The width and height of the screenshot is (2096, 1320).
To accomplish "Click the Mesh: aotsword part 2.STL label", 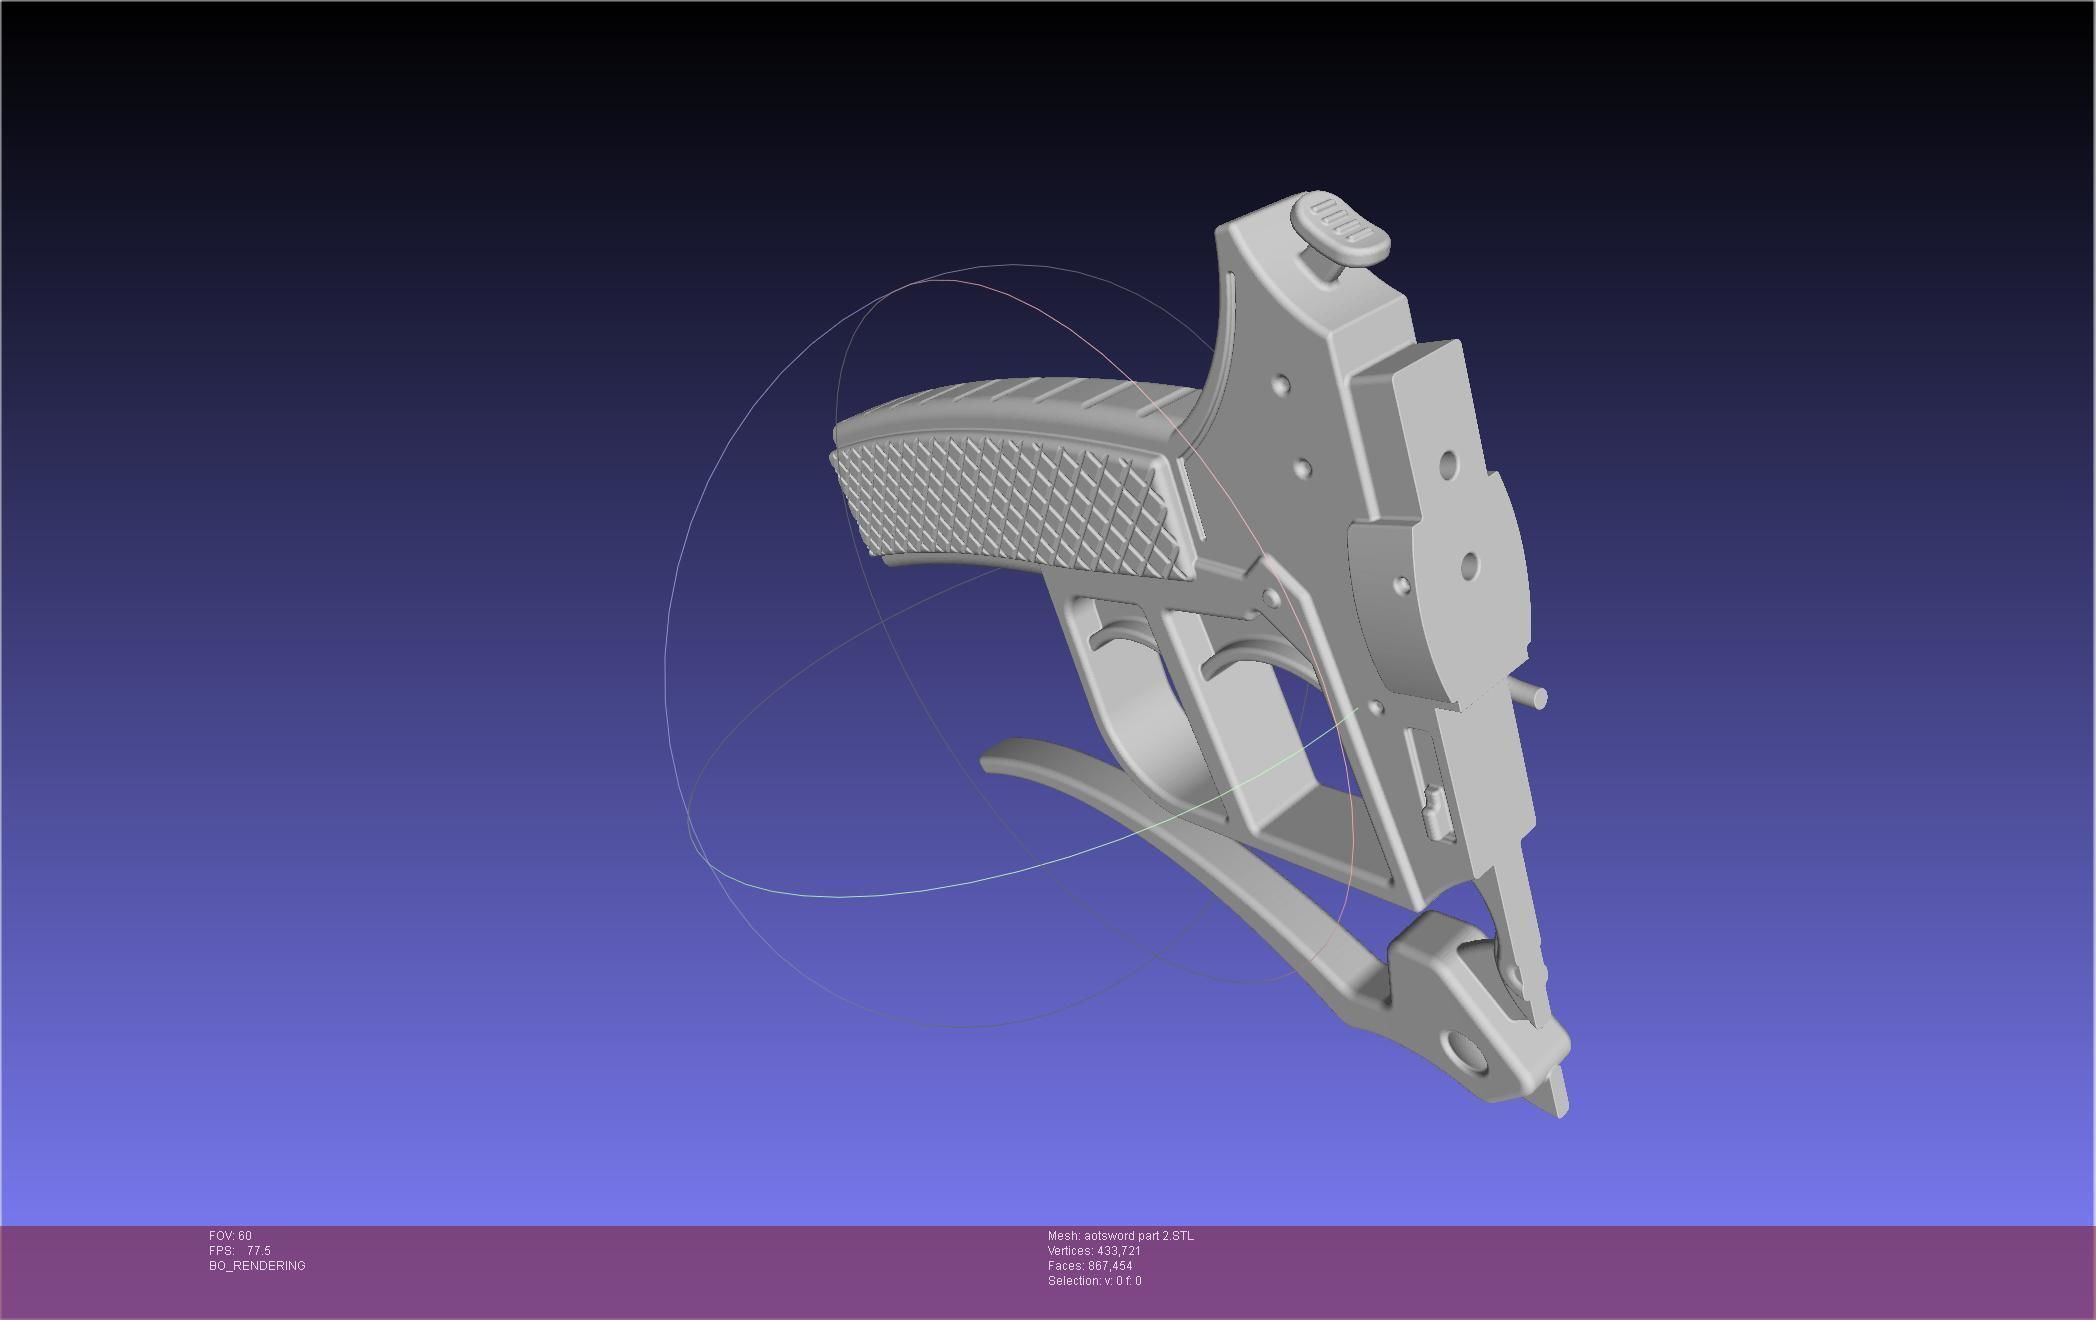I will pos(1120,1236).
